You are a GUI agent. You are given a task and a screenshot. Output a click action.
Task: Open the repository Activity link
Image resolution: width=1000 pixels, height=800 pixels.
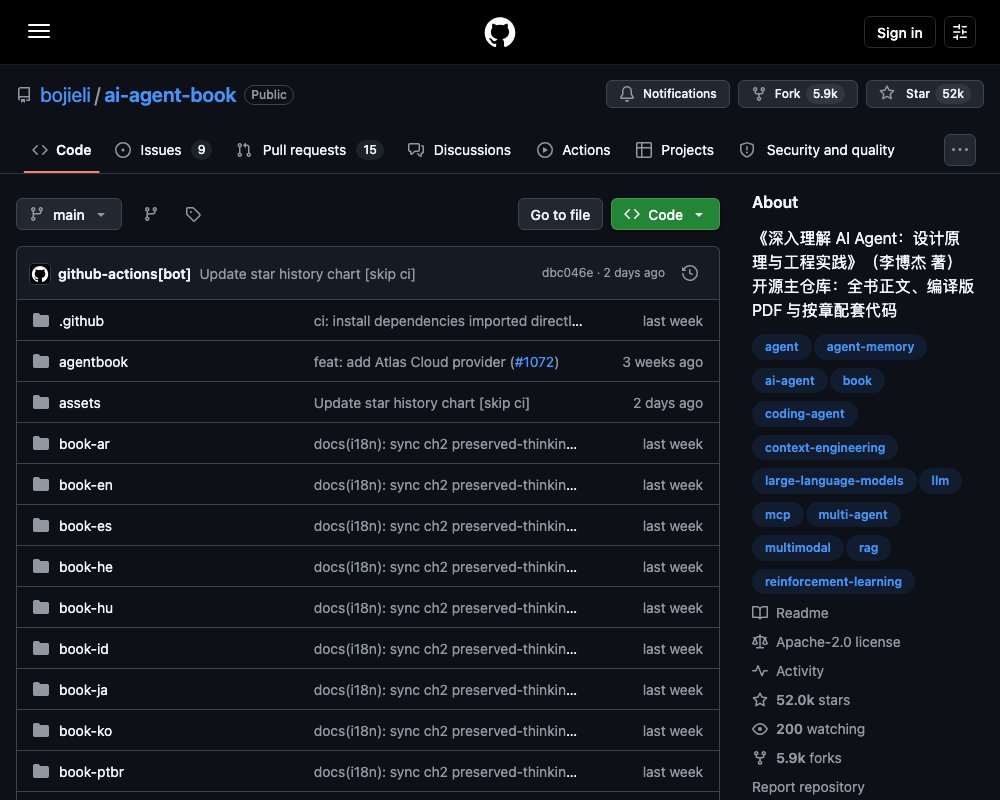(788, 671)
